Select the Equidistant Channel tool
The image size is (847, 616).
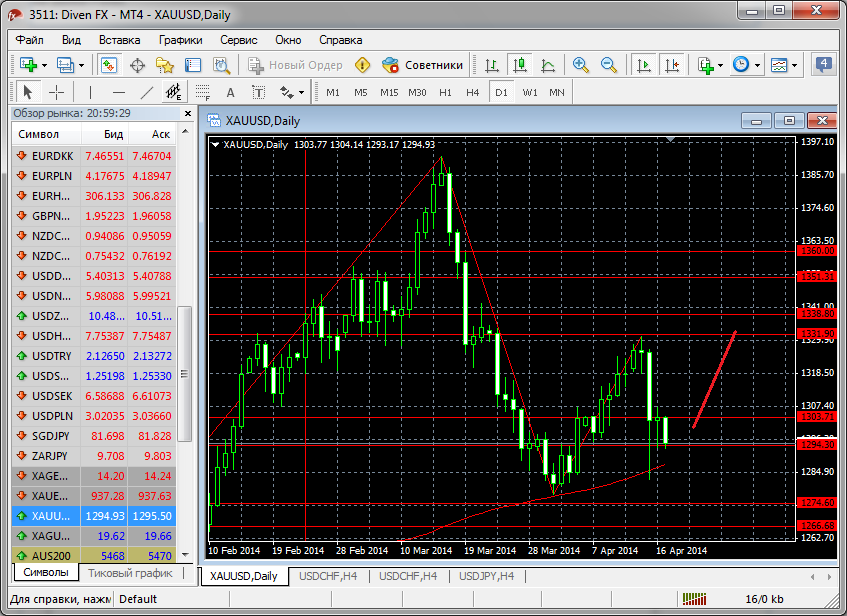[174, 92]
